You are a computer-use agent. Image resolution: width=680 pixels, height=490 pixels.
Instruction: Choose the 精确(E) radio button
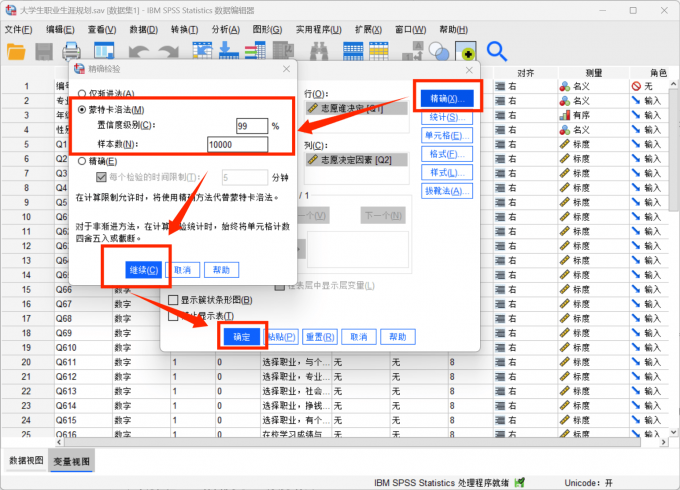pos(82,159)
